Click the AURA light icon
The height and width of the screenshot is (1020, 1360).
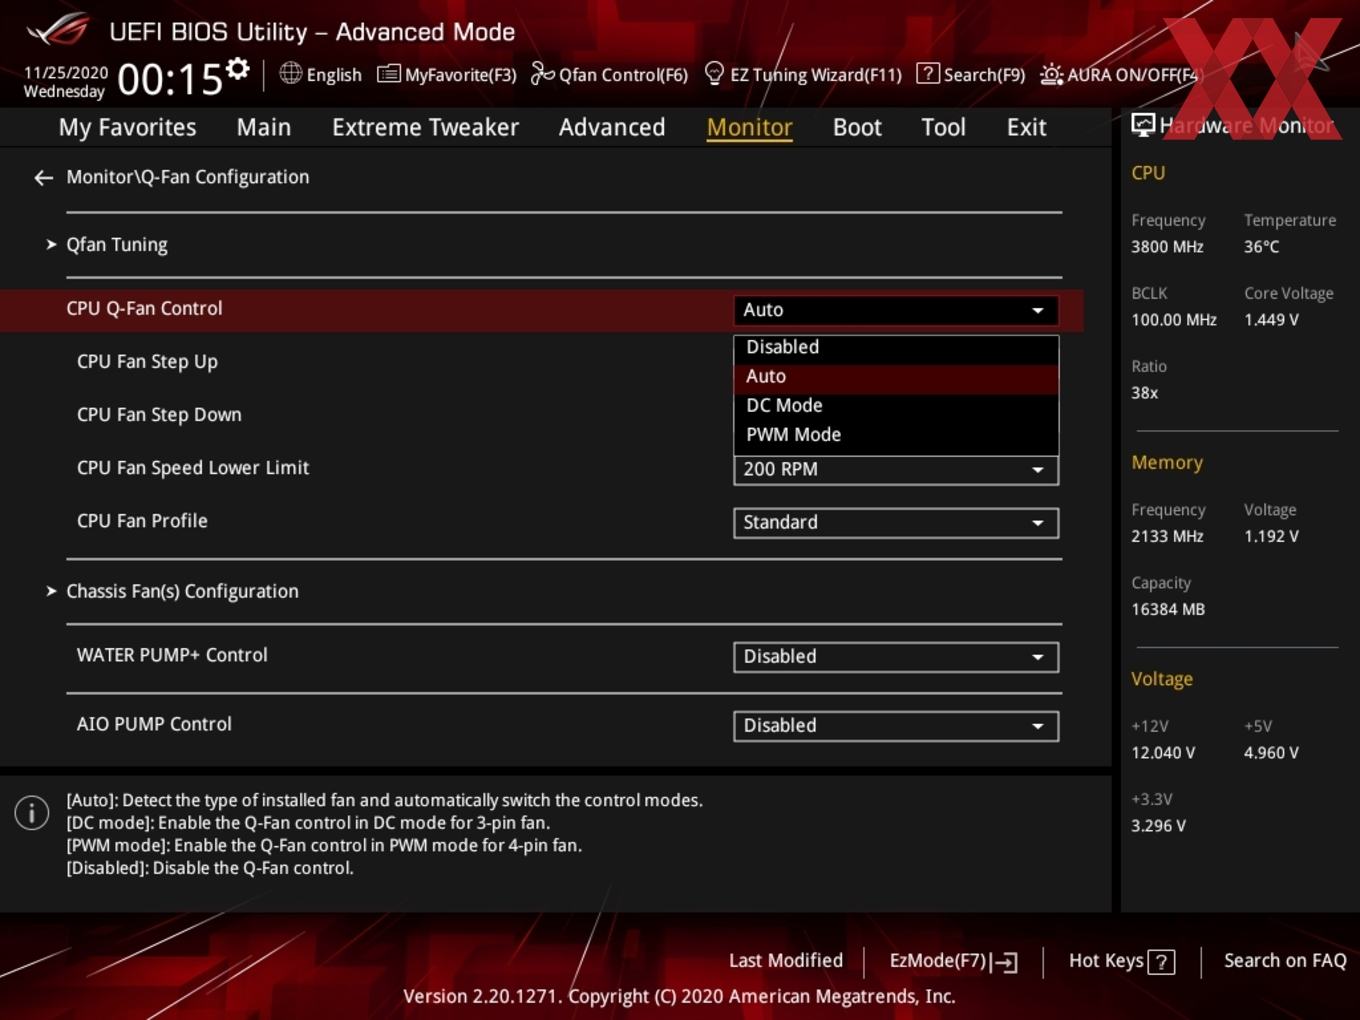pos(1051,75)
